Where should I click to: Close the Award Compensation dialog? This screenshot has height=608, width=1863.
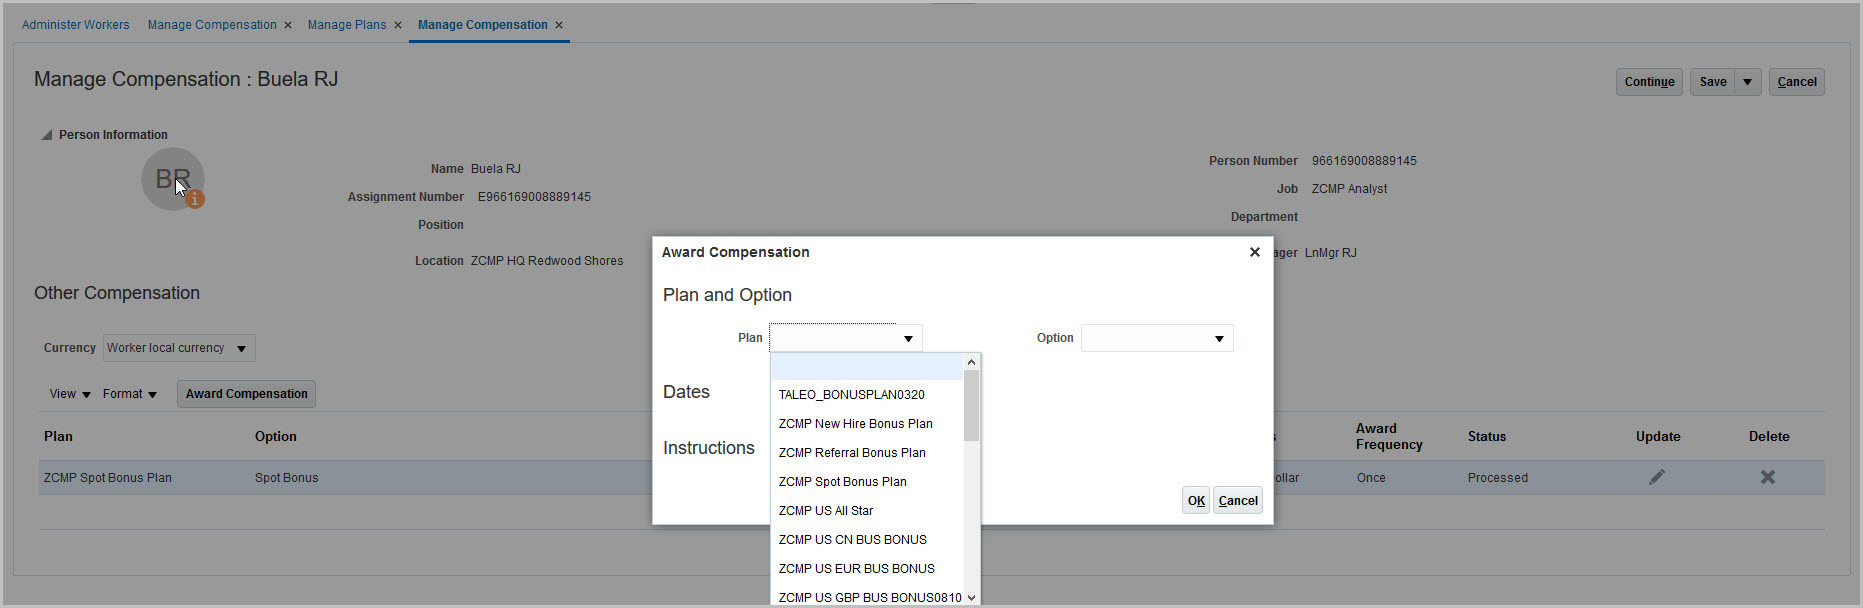[x=1254, y=252]
